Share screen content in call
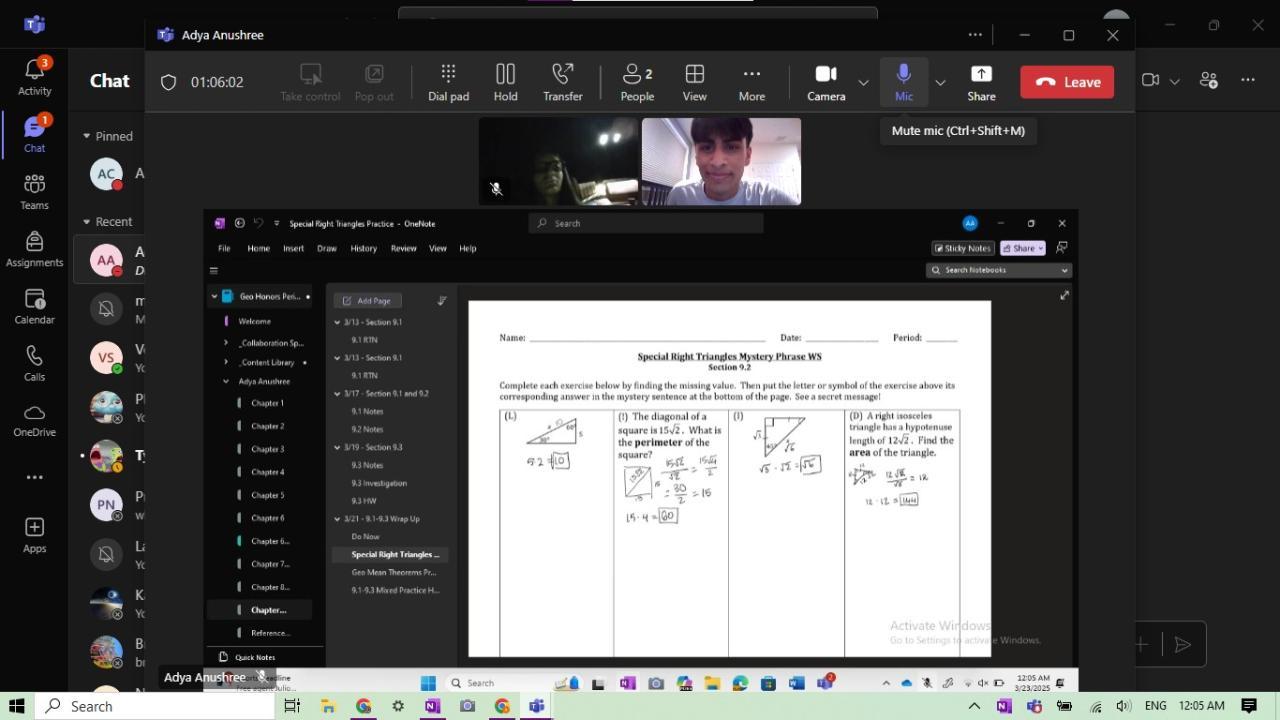This screenshot has height=720, width=1280. coord(981,82)
